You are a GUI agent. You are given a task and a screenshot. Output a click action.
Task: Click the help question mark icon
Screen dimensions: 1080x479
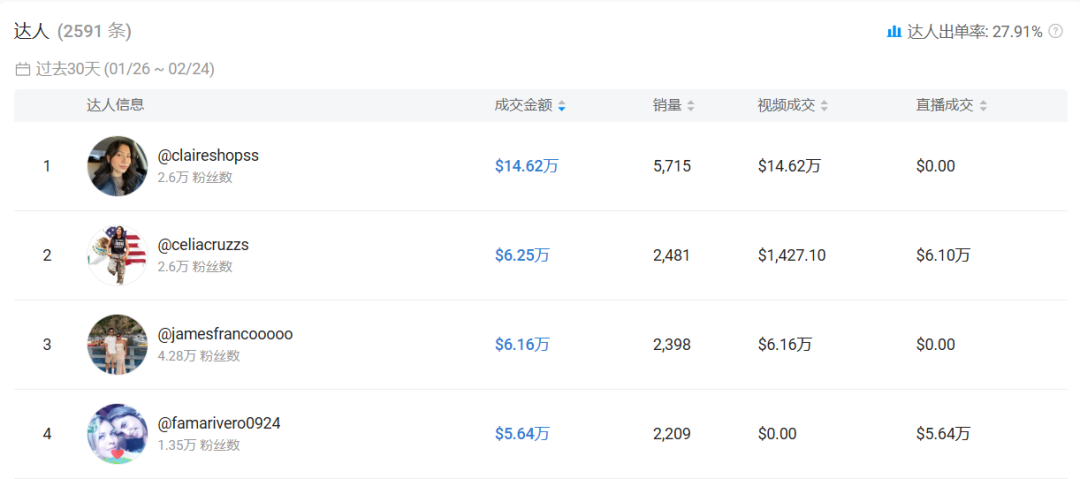click(x=1055, y=32)
